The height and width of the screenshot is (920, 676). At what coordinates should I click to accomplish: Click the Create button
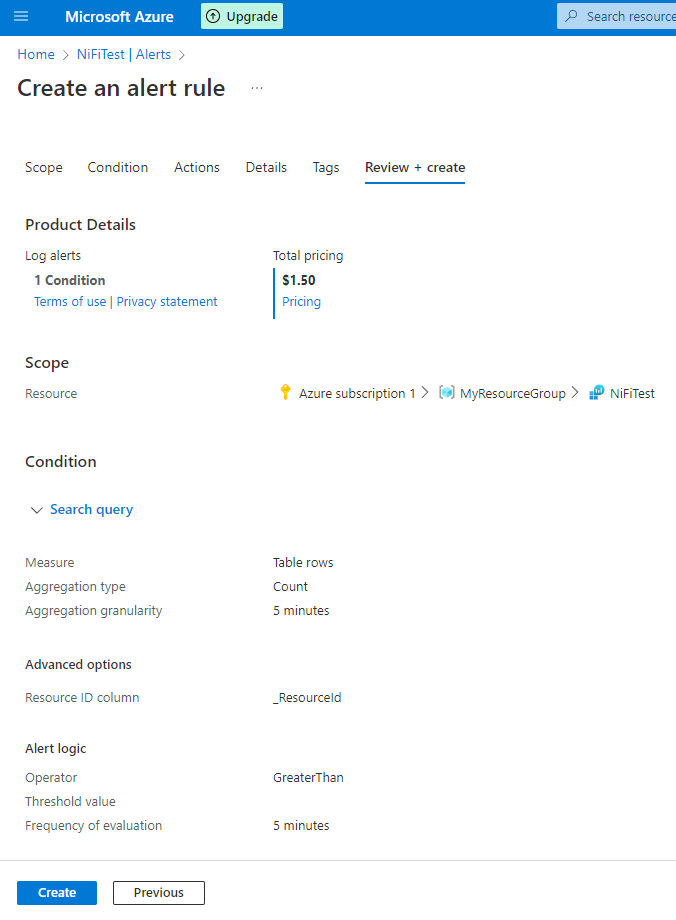57,893
